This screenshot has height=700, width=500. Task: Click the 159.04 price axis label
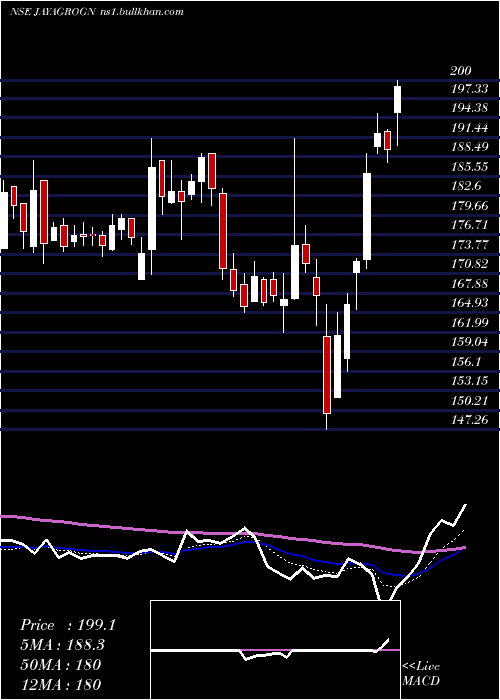coord(469,342)
